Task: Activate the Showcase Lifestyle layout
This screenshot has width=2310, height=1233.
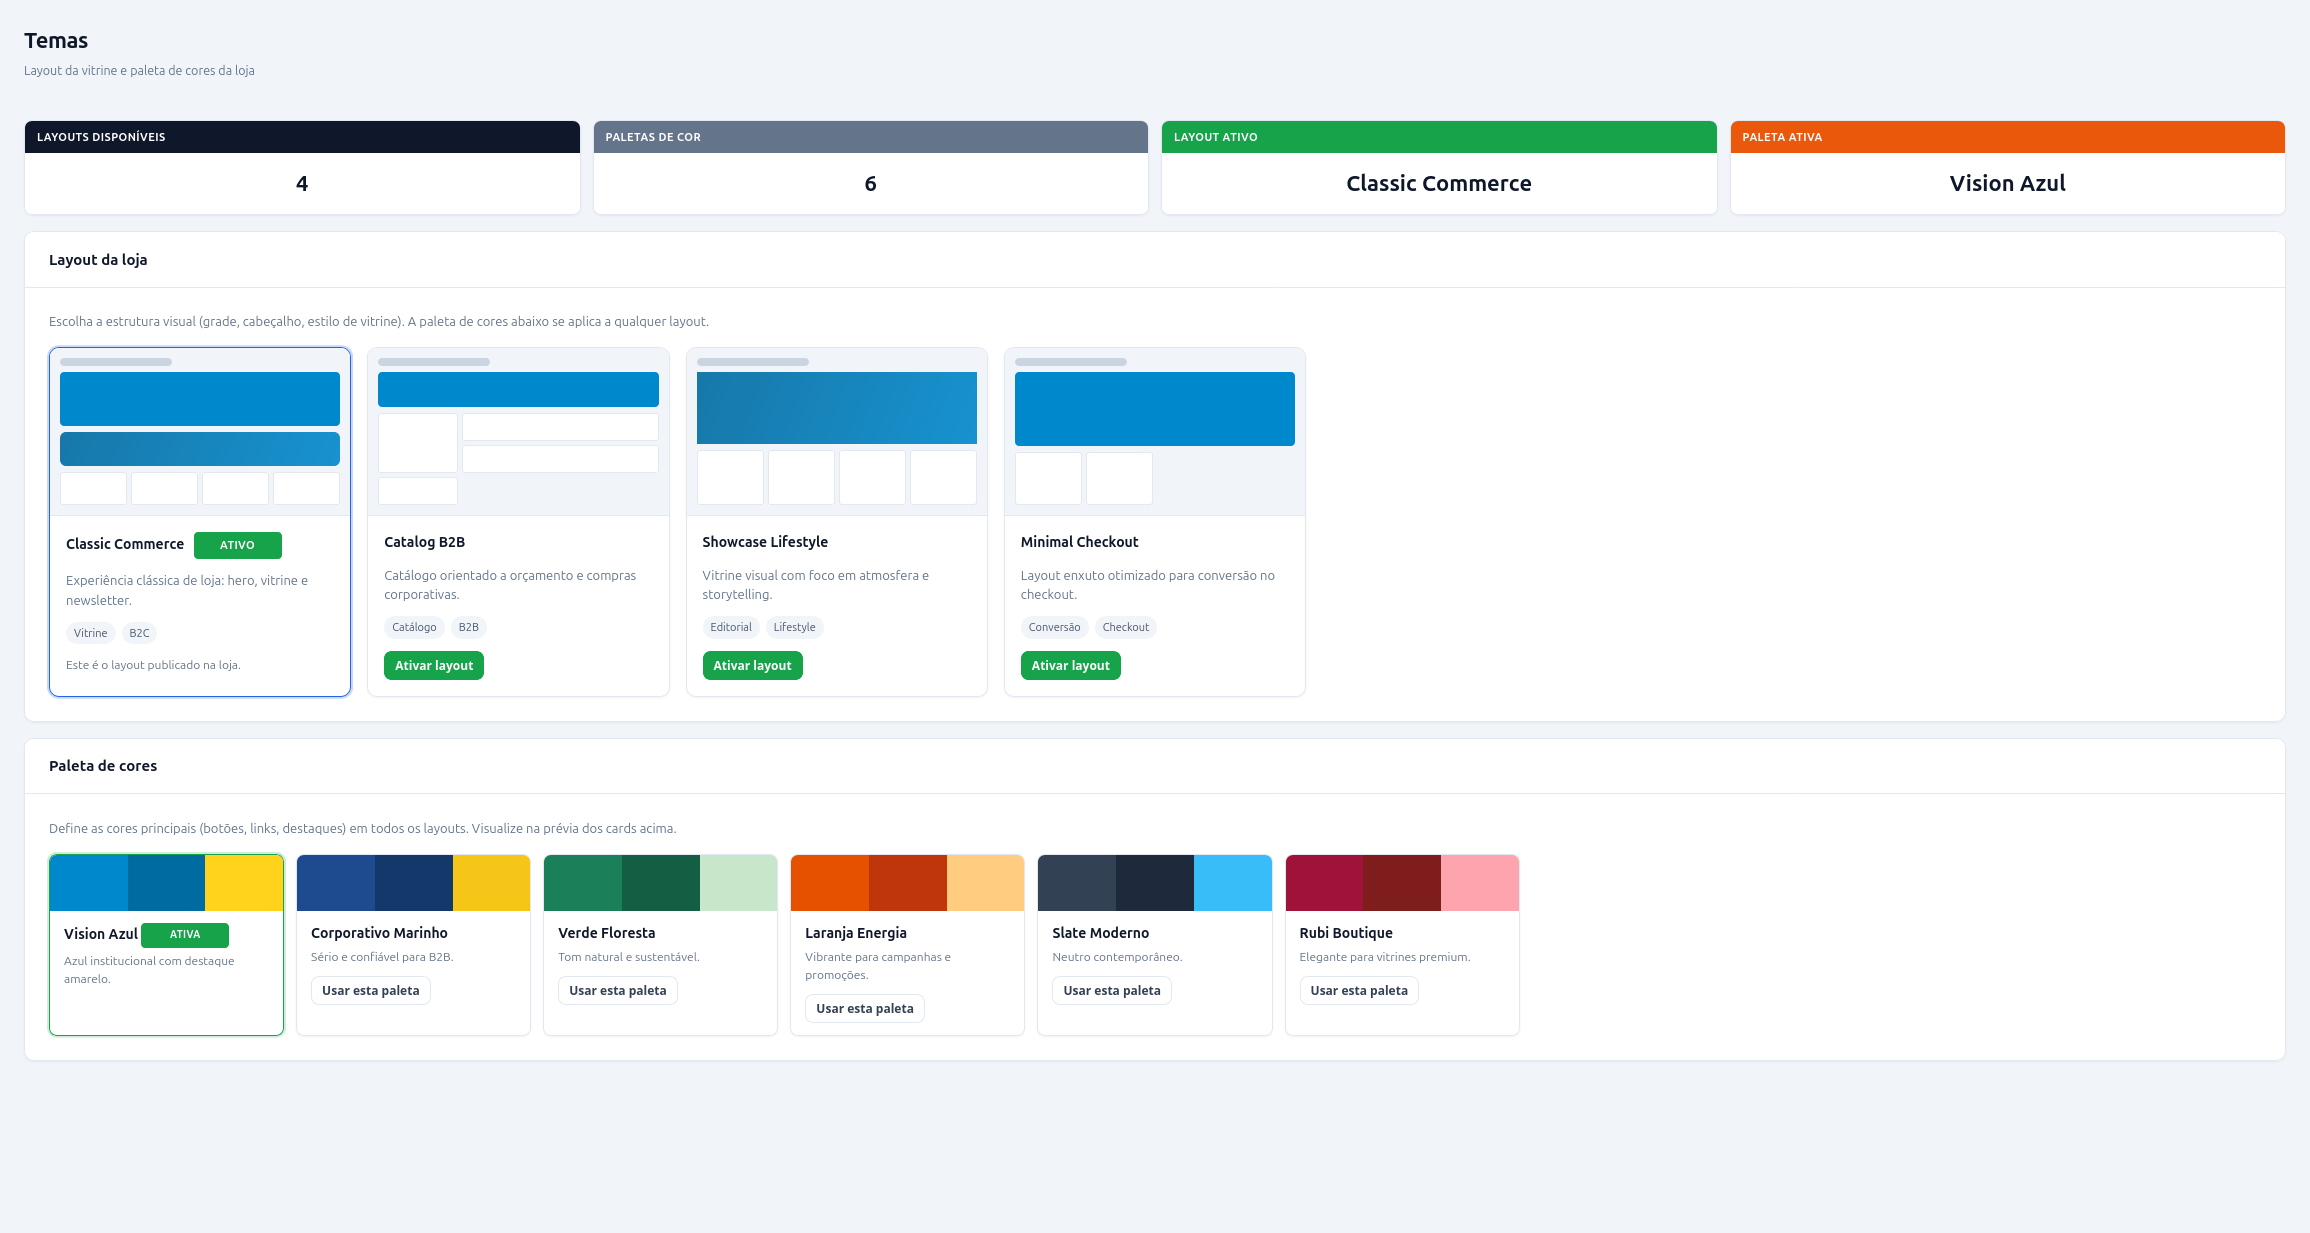Action: pos(752,666)
